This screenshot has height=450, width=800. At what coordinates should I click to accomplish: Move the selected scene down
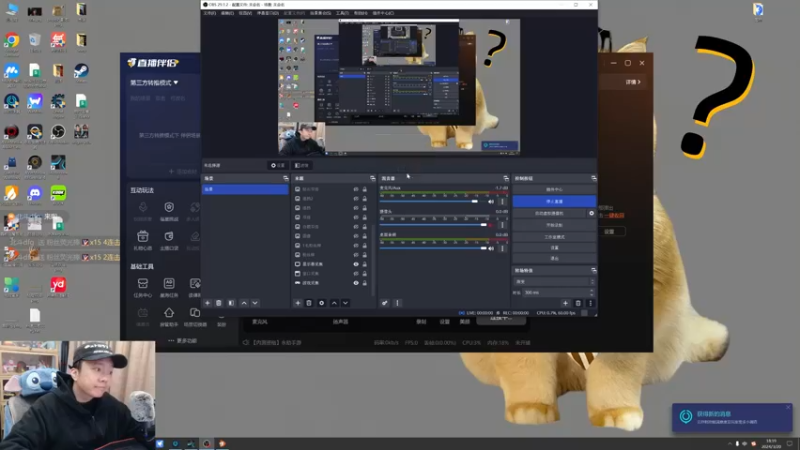tap(255, 303)
